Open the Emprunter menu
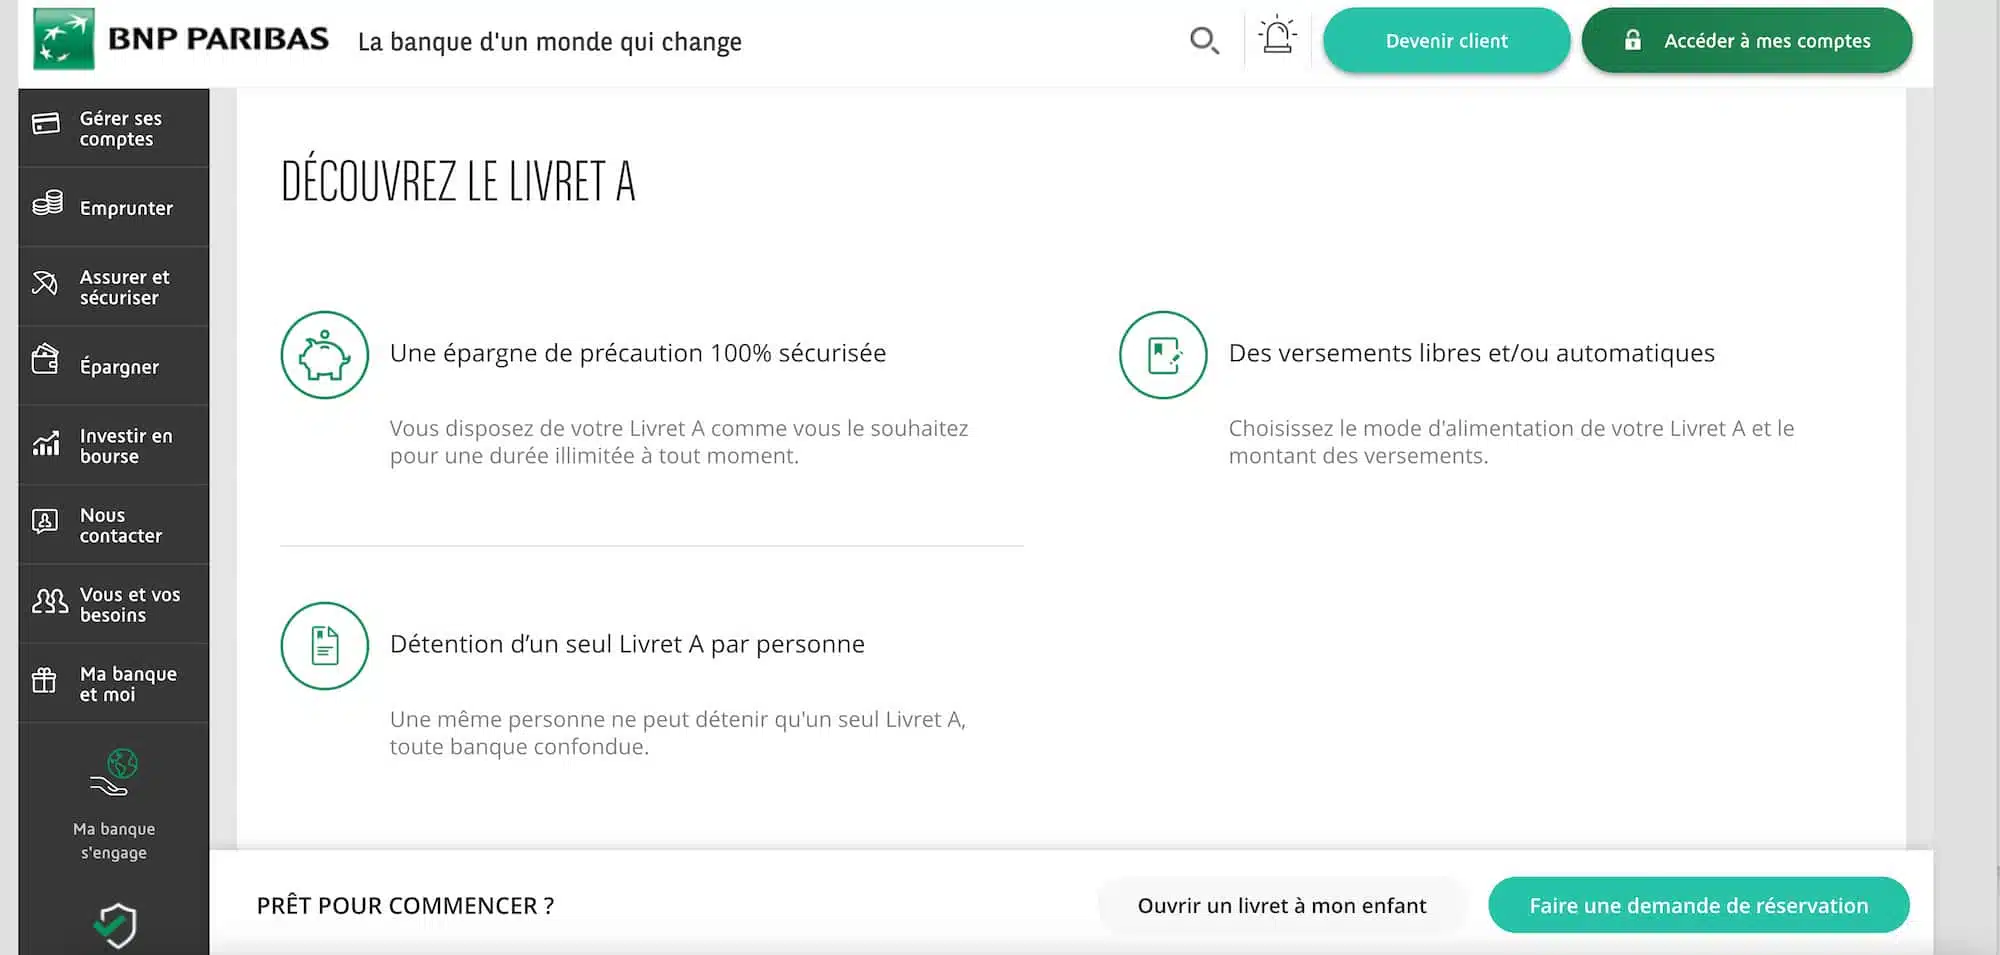 point(114,207)
